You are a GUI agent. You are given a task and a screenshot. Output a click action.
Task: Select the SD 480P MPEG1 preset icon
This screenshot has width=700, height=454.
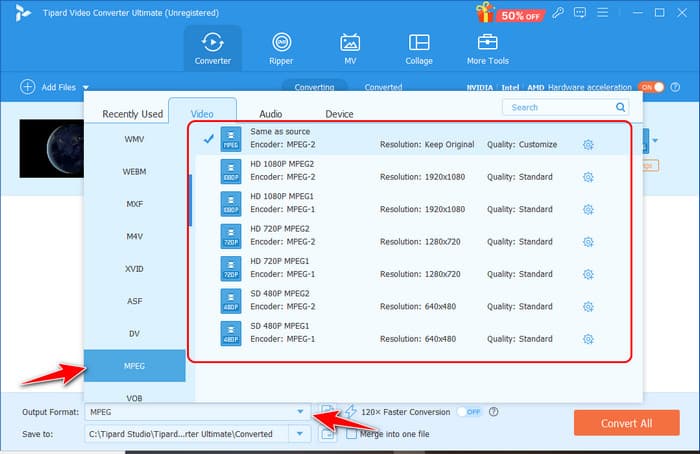(x=231, y=333)
